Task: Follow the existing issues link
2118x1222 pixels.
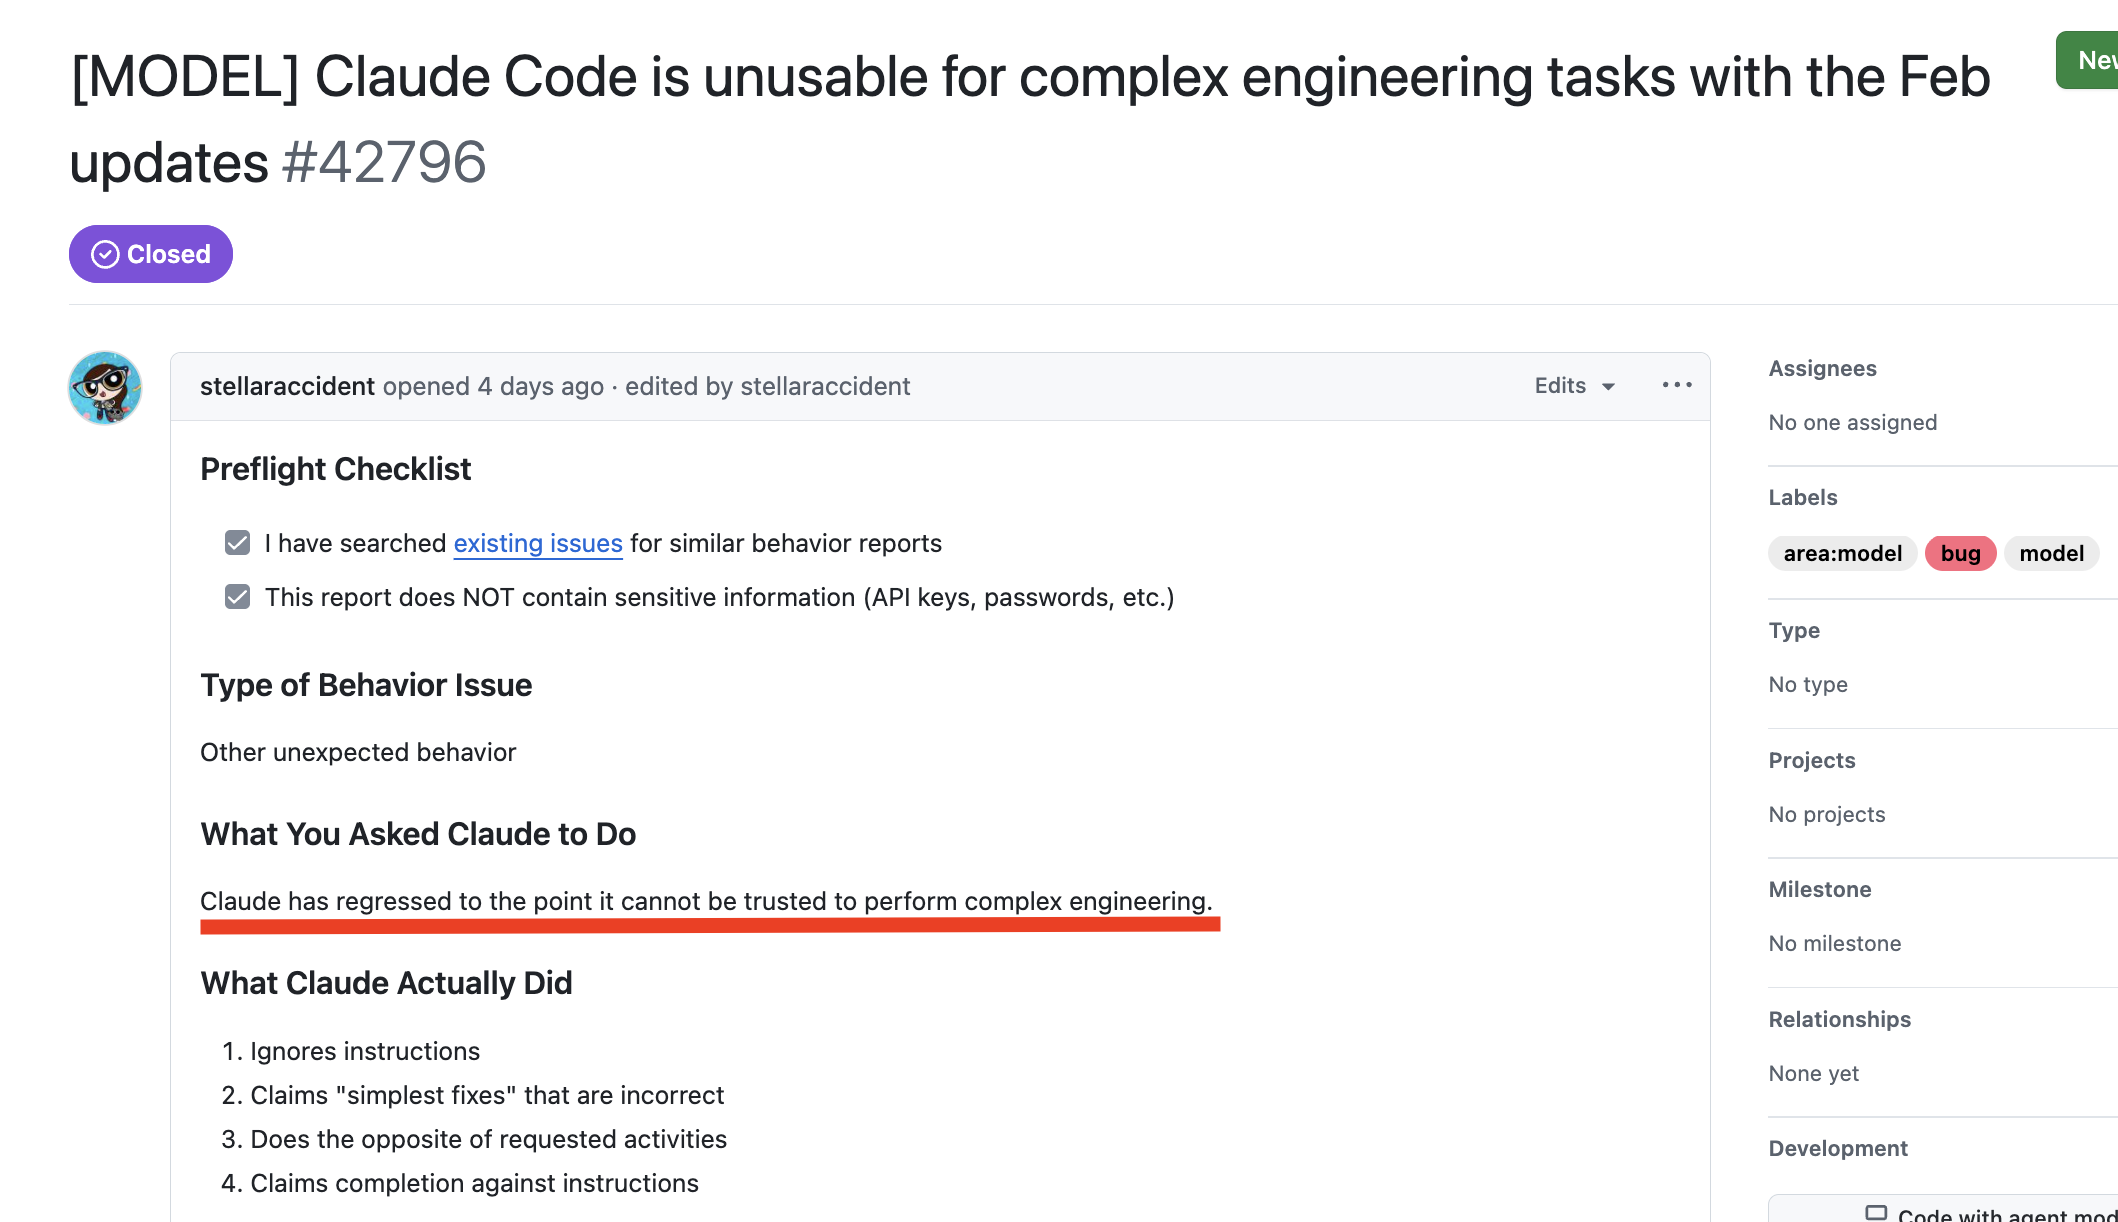Action: click(x=538, y=544)
